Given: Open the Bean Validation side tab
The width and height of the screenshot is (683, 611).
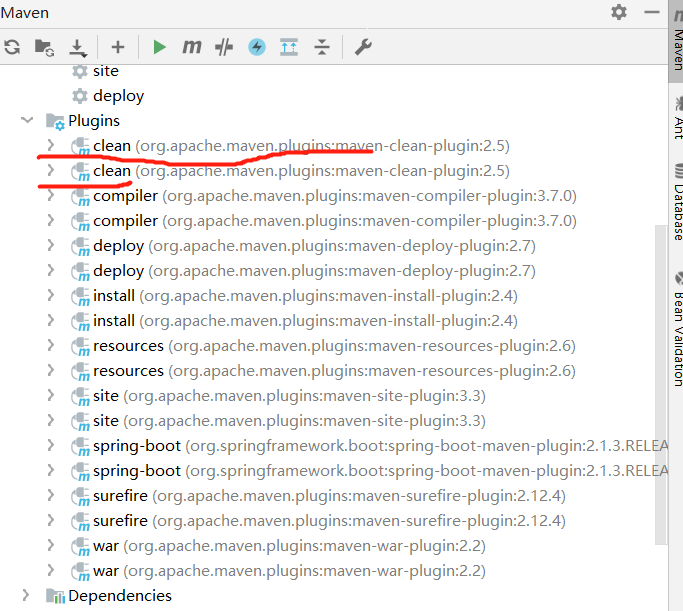Looking at the screenshot, I should 678,330.
